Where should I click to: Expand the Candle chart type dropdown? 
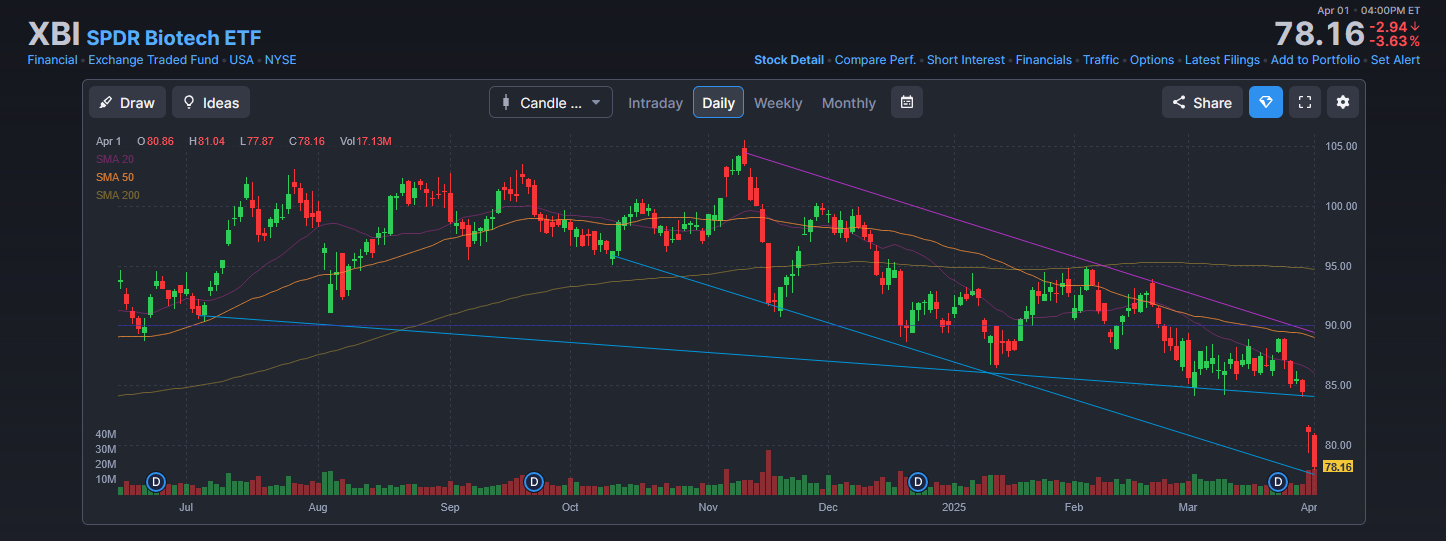tap(550, 102)
